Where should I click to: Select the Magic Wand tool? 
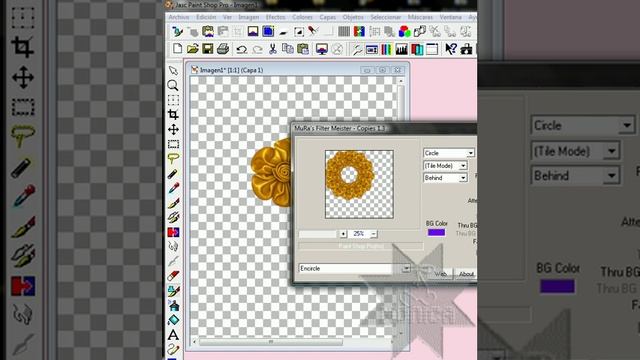(x=173, y=173)
